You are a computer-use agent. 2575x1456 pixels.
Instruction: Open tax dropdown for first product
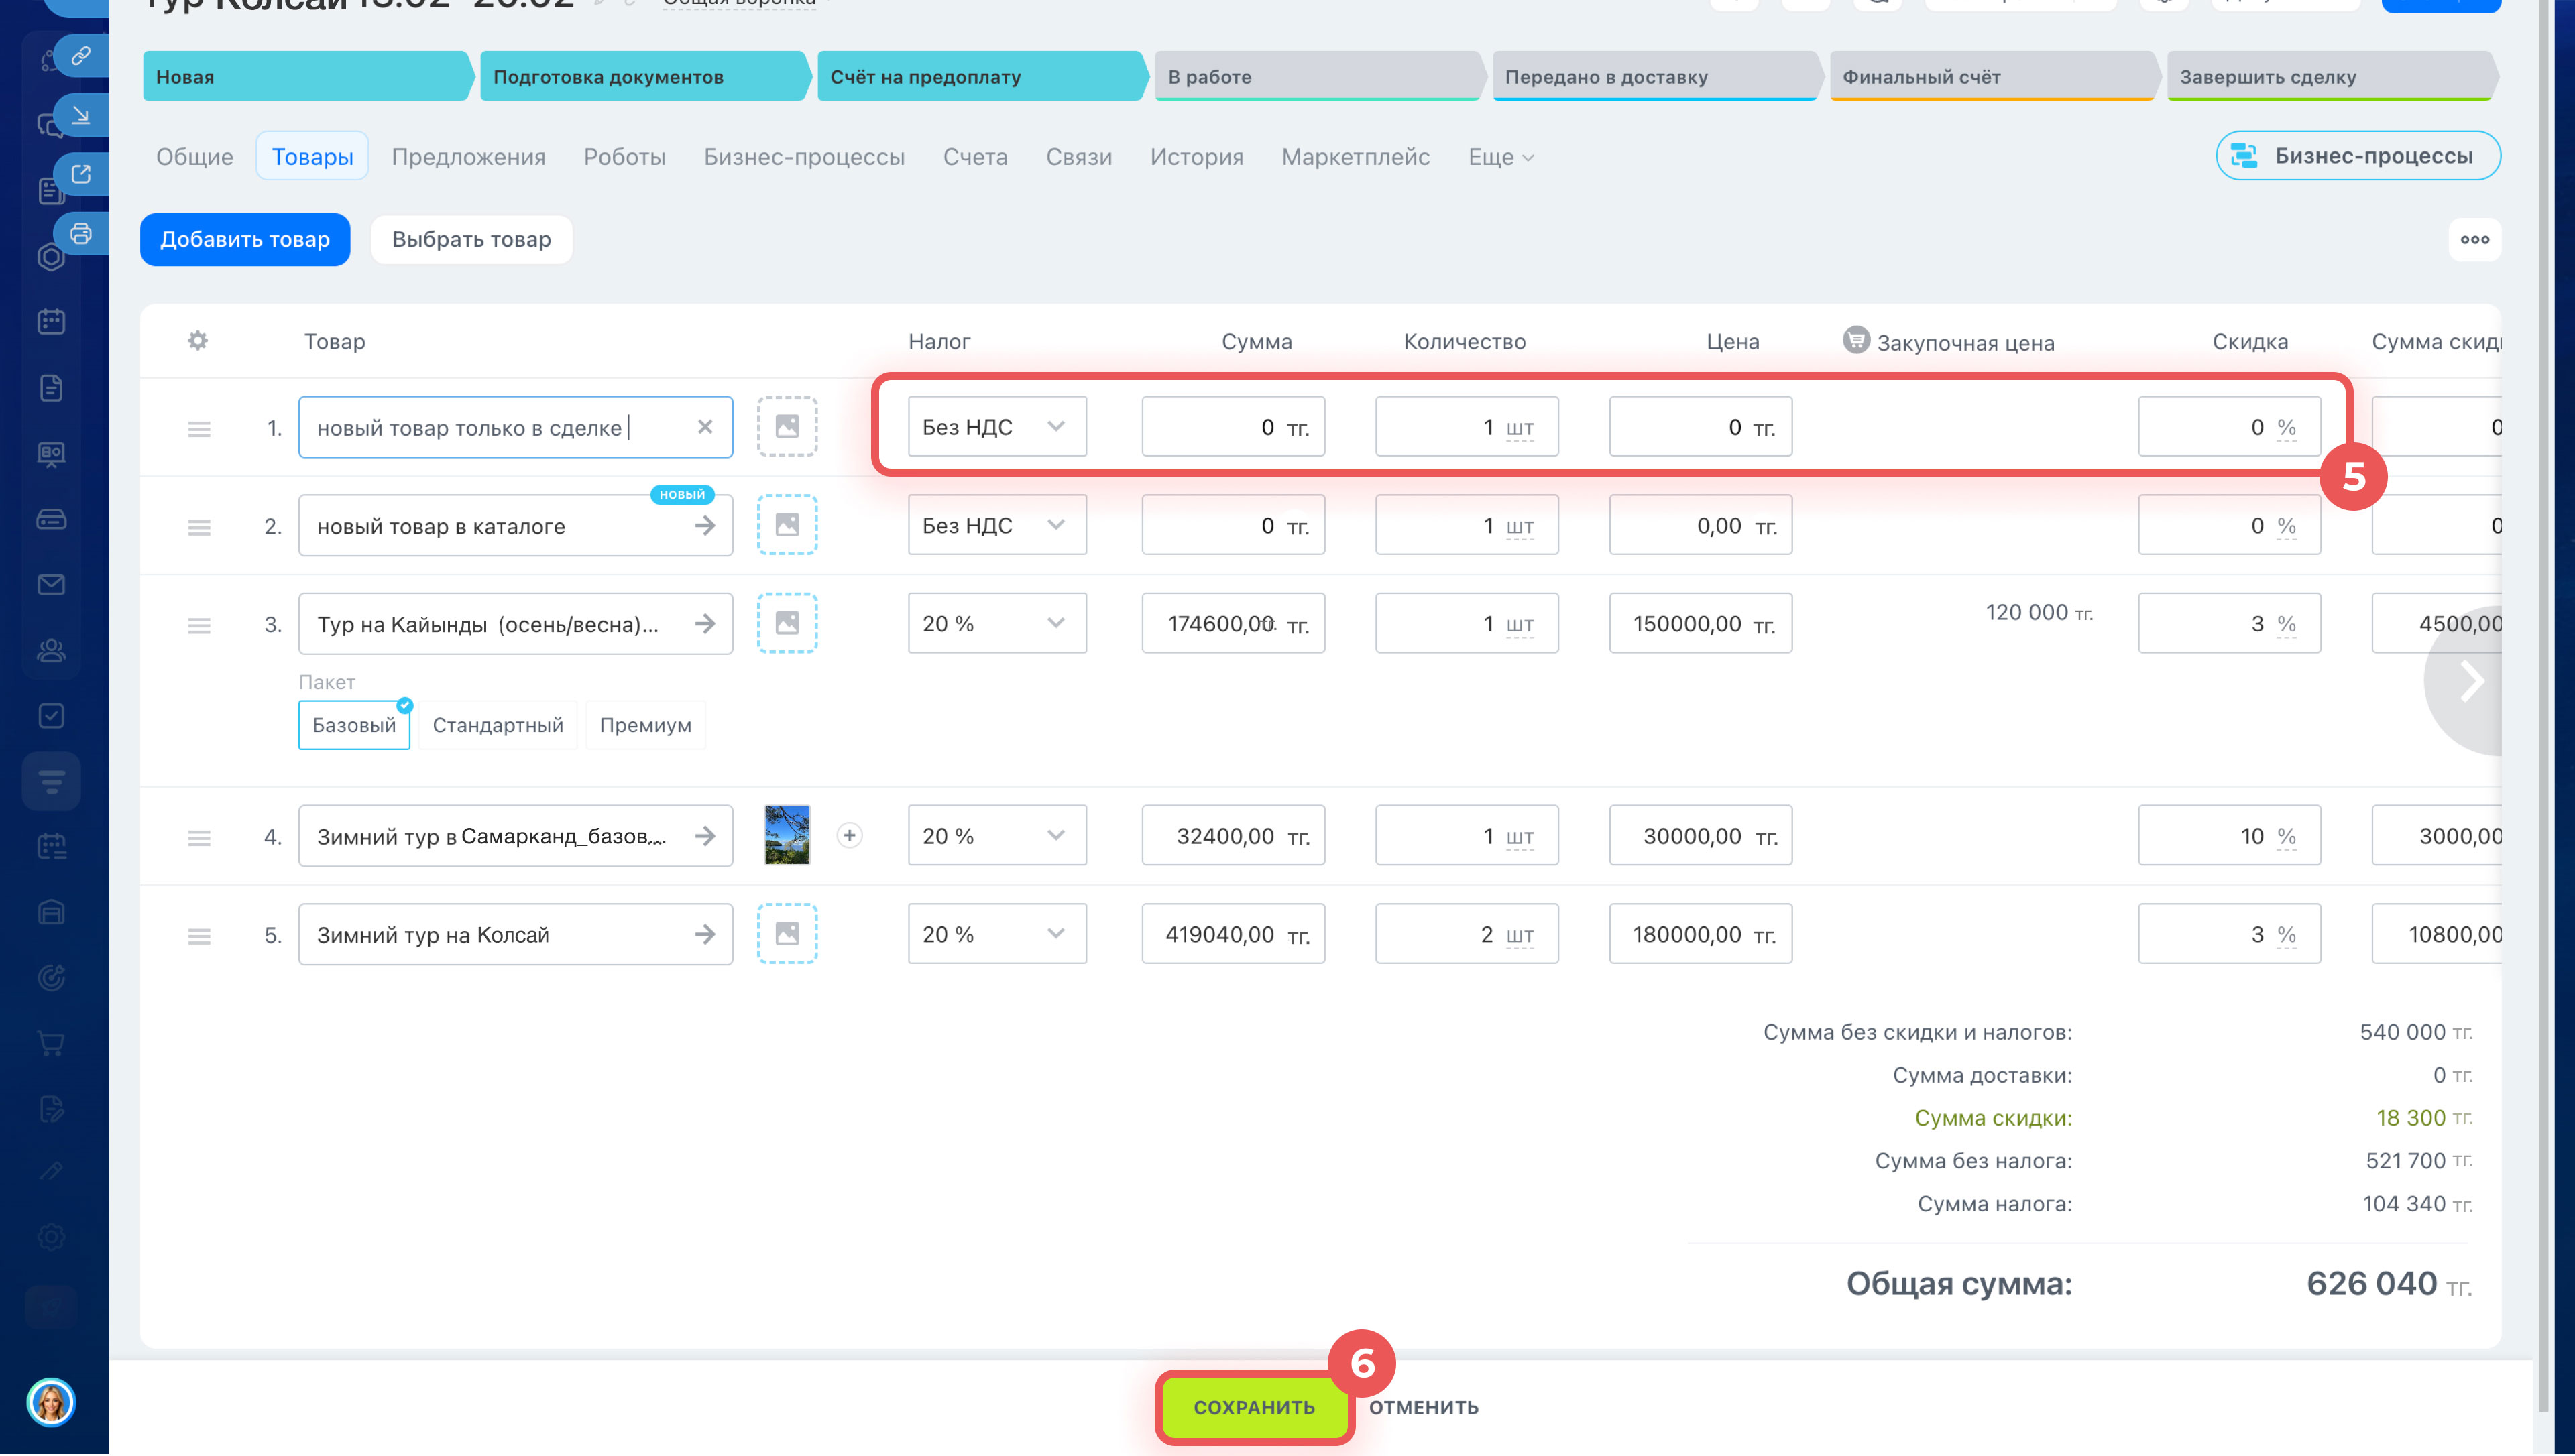[x=996, y=427]
